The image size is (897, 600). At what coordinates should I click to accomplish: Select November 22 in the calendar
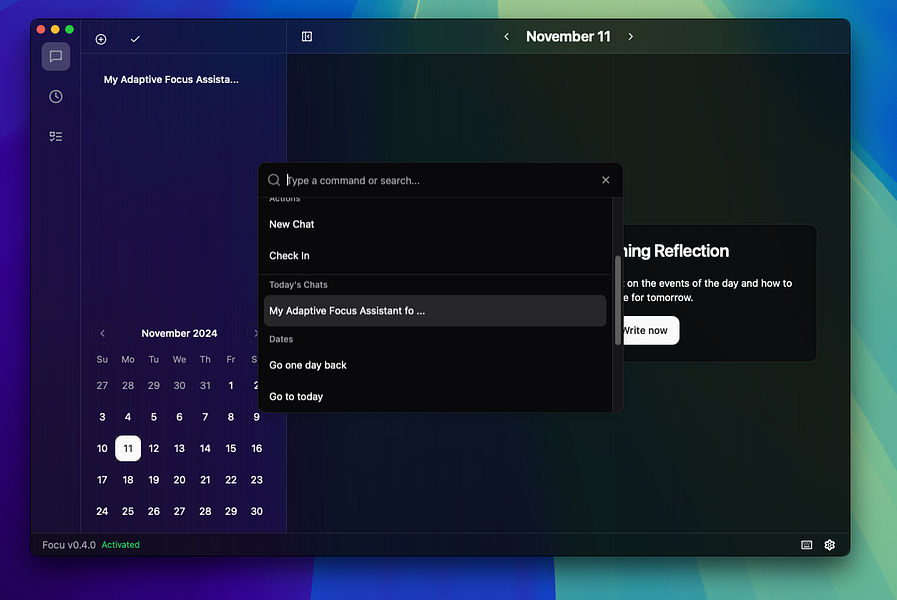coord(231,480)
